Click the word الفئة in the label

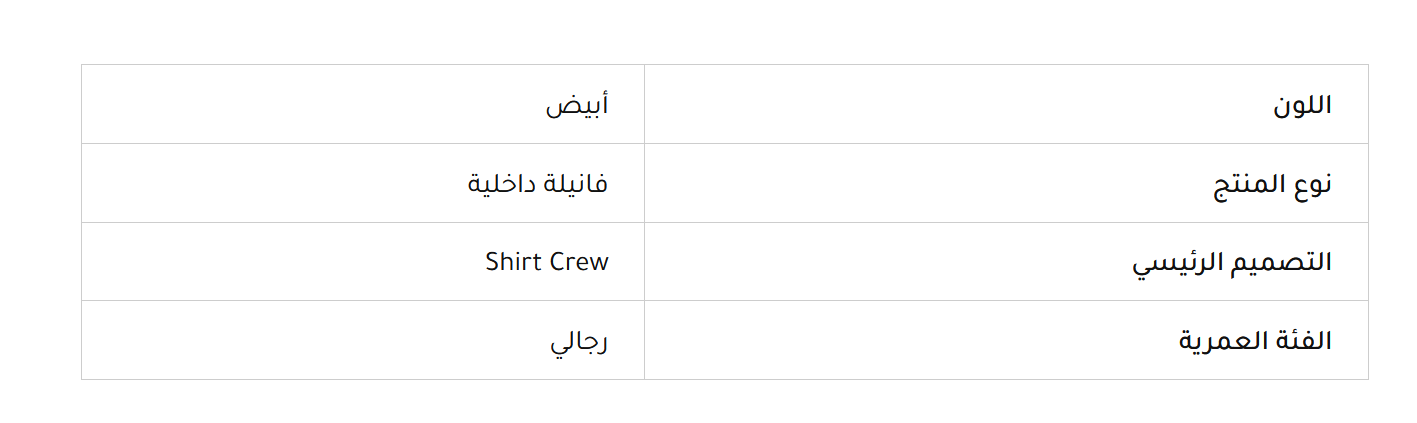tap(1306, 341)
